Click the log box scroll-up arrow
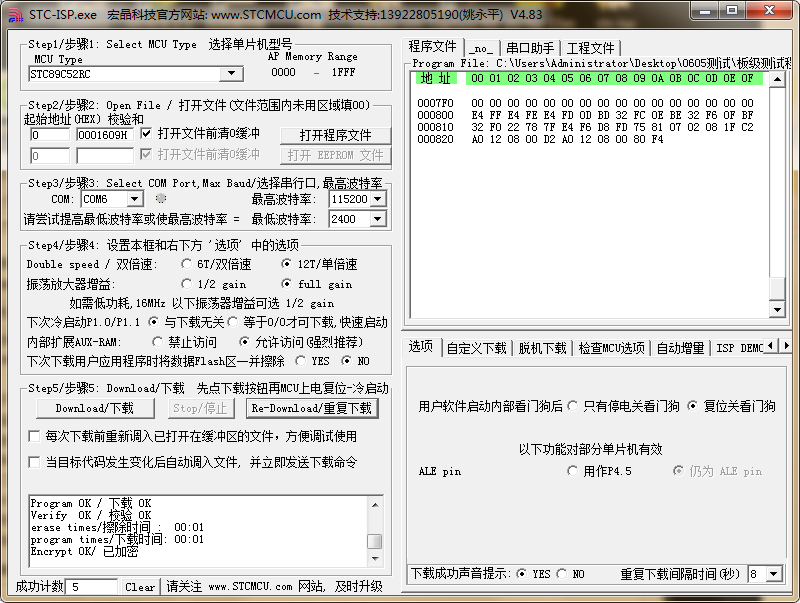Screen dimensions: 800x603 coord(375,505)
